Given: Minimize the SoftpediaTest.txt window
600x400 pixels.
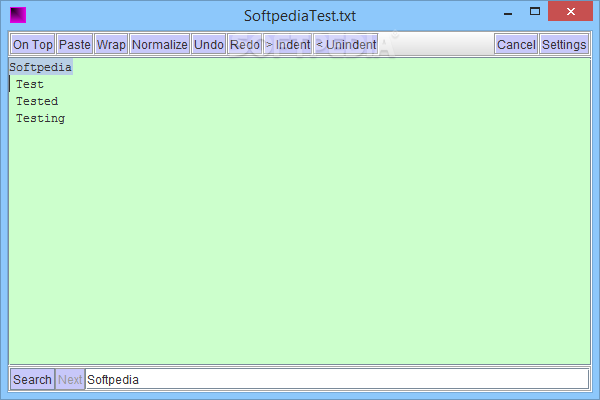Looking at the screenshot, I should 508,13.
